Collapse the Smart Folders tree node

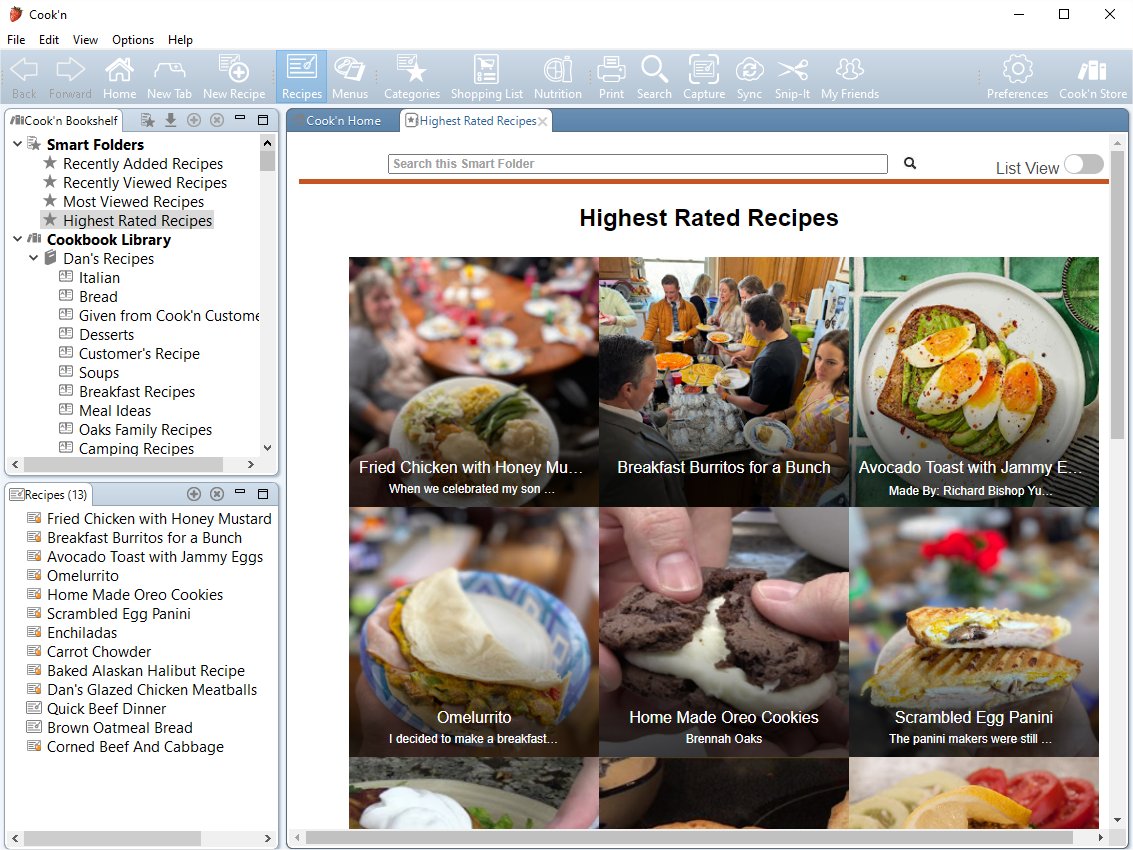click(x=17, y=144)
